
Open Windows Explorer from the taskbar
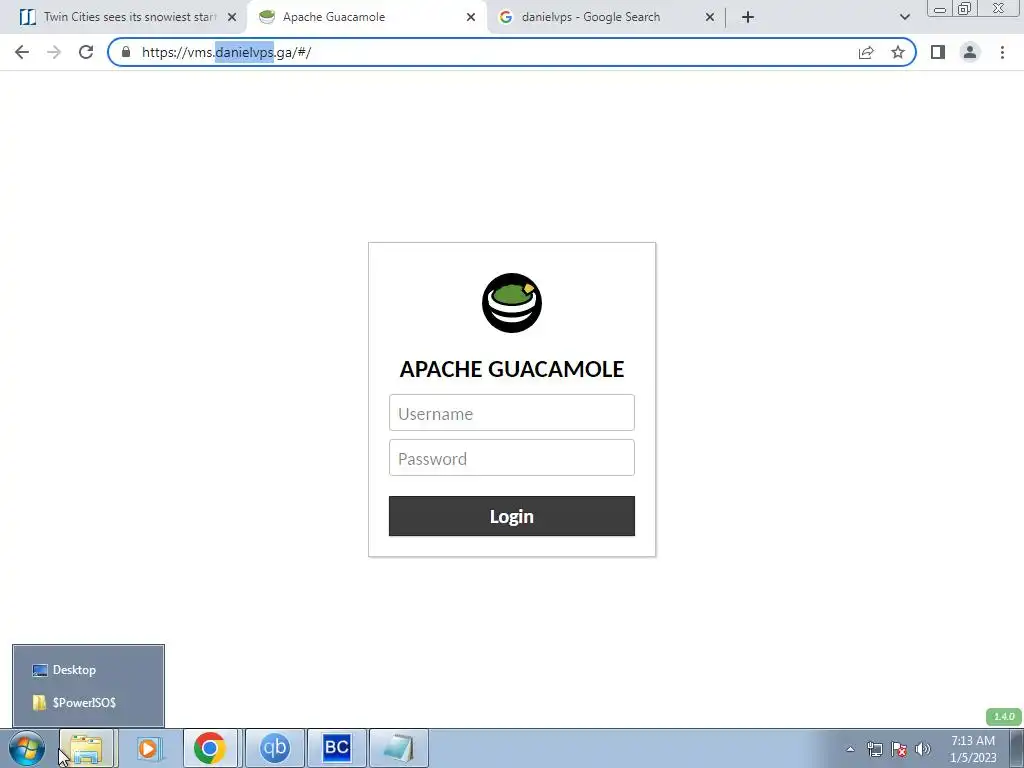point(87,748)
